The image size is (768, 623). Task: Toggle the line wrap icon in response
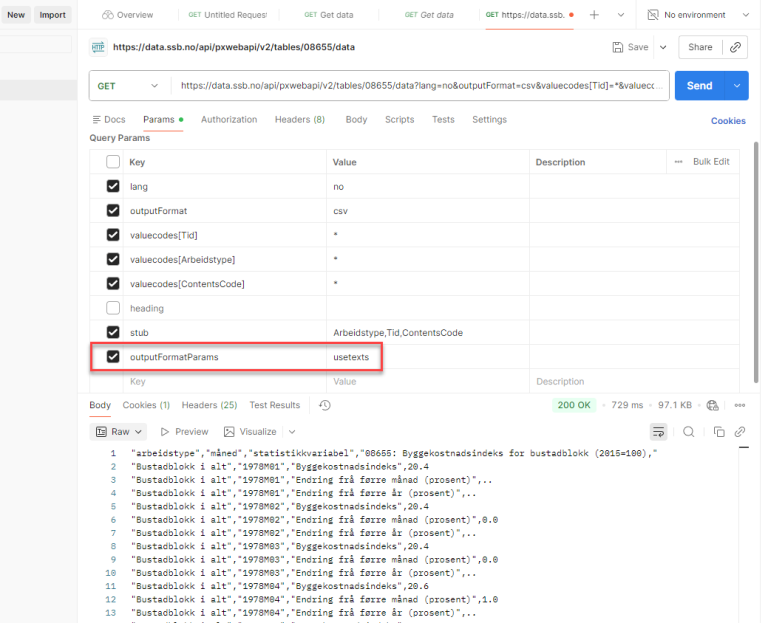click(659, 432)
